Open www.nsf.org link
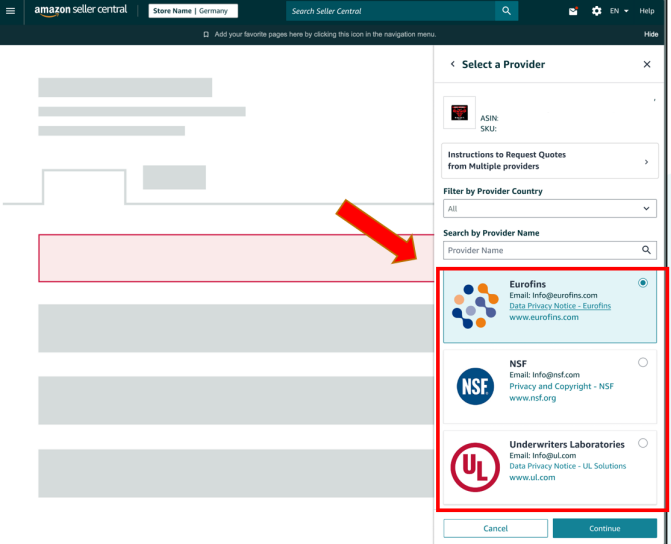 click(532, 398)
